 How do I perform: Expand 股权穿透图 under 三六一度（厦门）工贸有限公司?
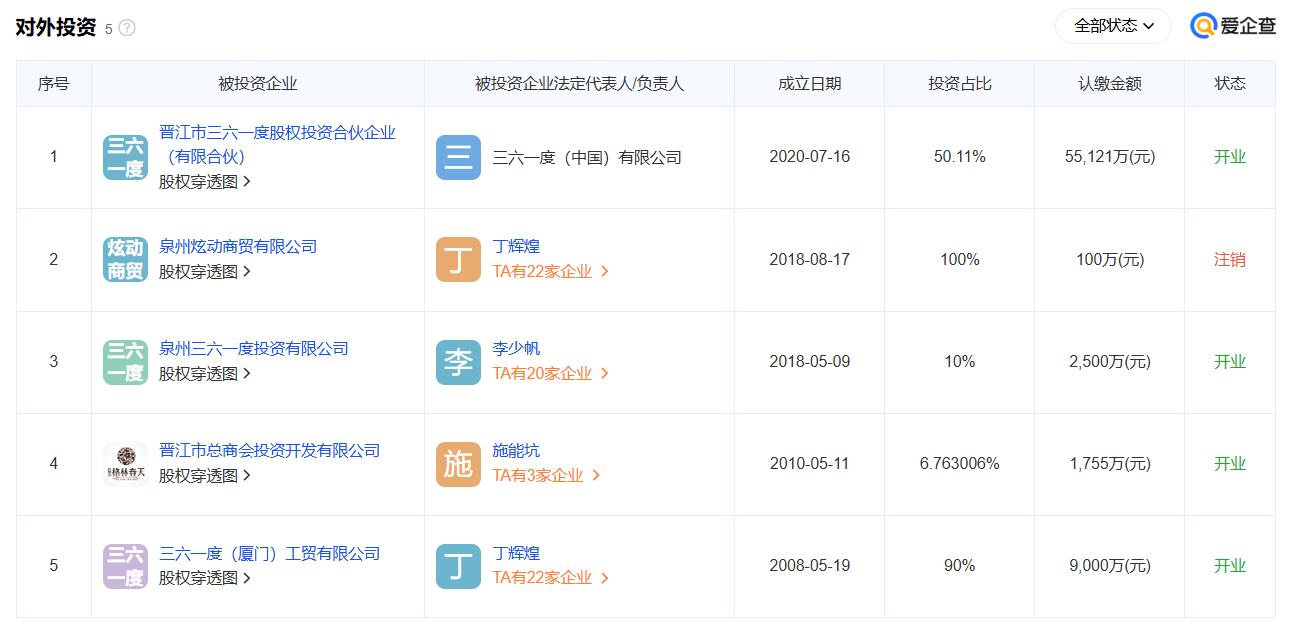(x=205, y=578)
